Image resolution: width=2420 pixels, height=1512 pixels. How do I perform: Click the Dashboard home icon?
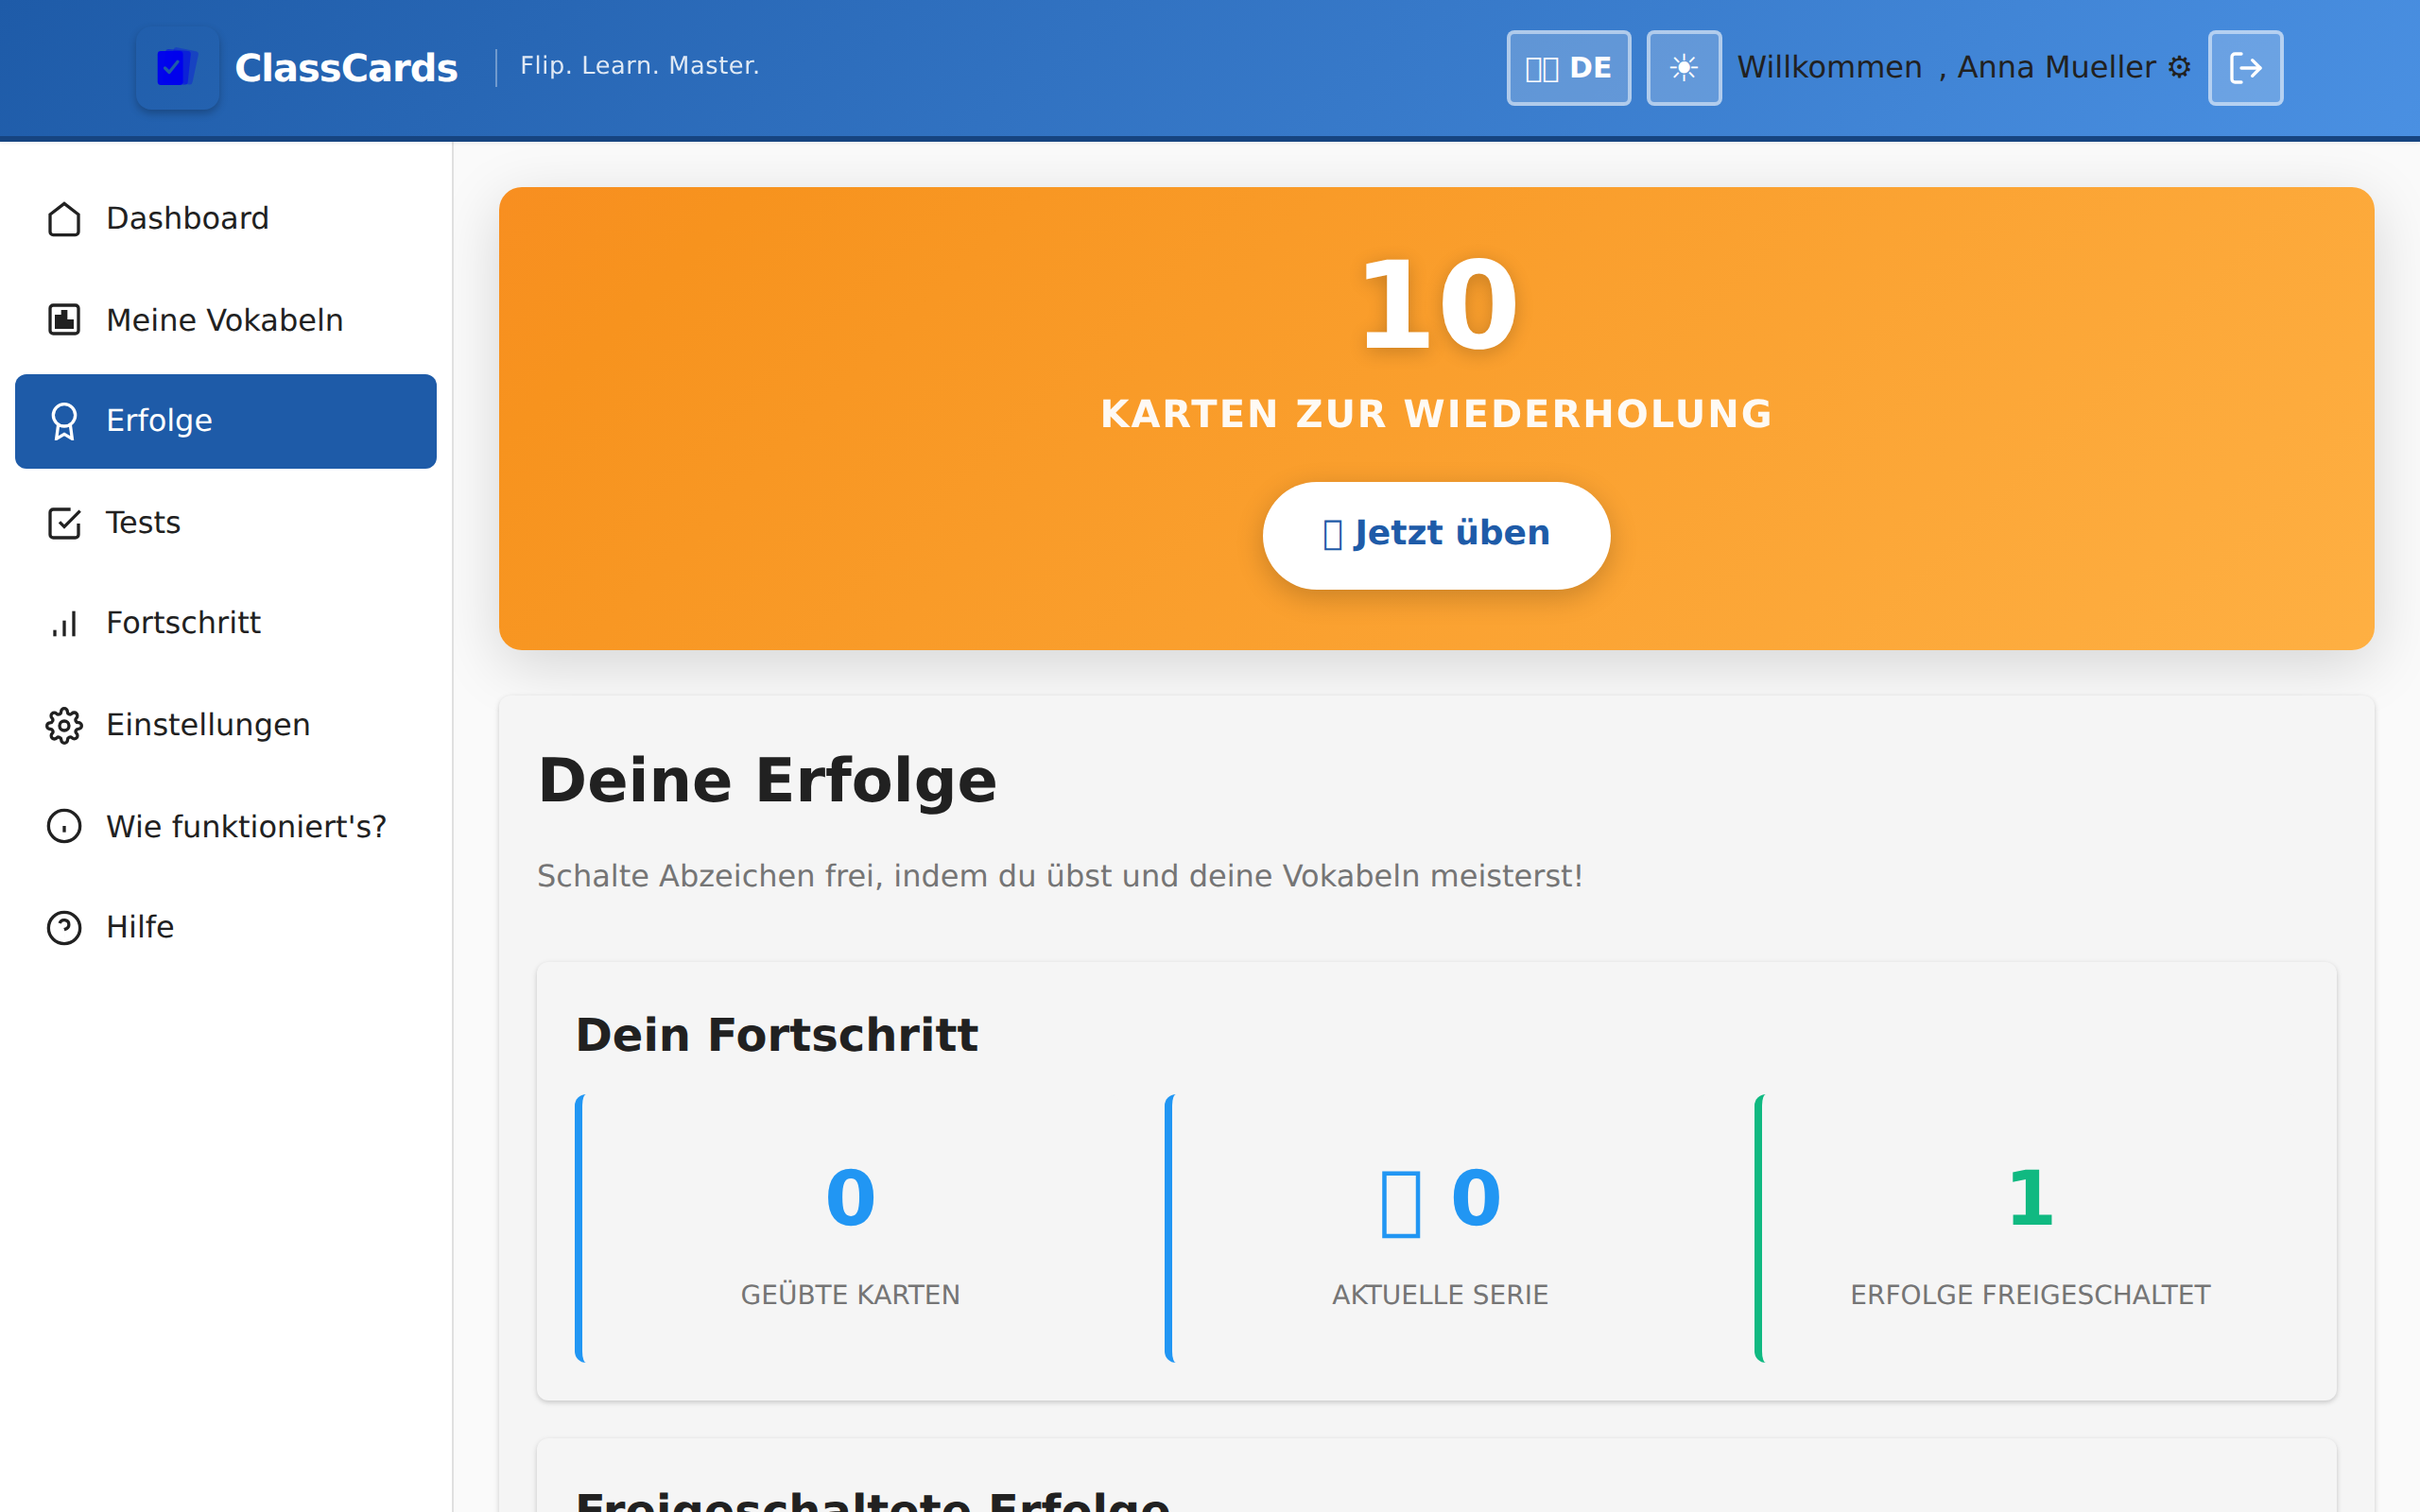pyautogui.click(x=64, y=219)
